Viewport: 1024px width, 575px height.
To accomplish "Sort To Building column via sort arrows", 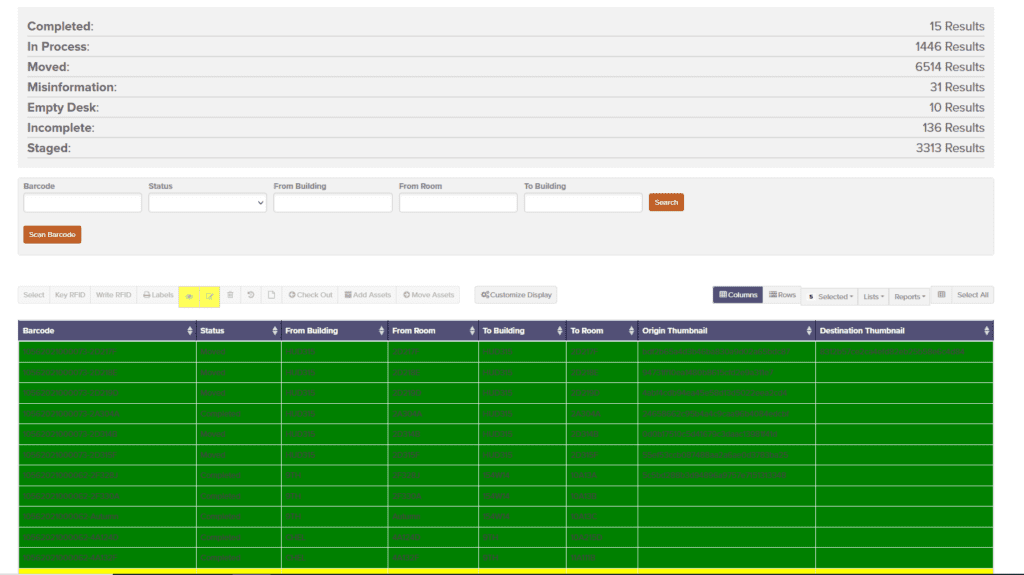I will (x=560, y=331).
